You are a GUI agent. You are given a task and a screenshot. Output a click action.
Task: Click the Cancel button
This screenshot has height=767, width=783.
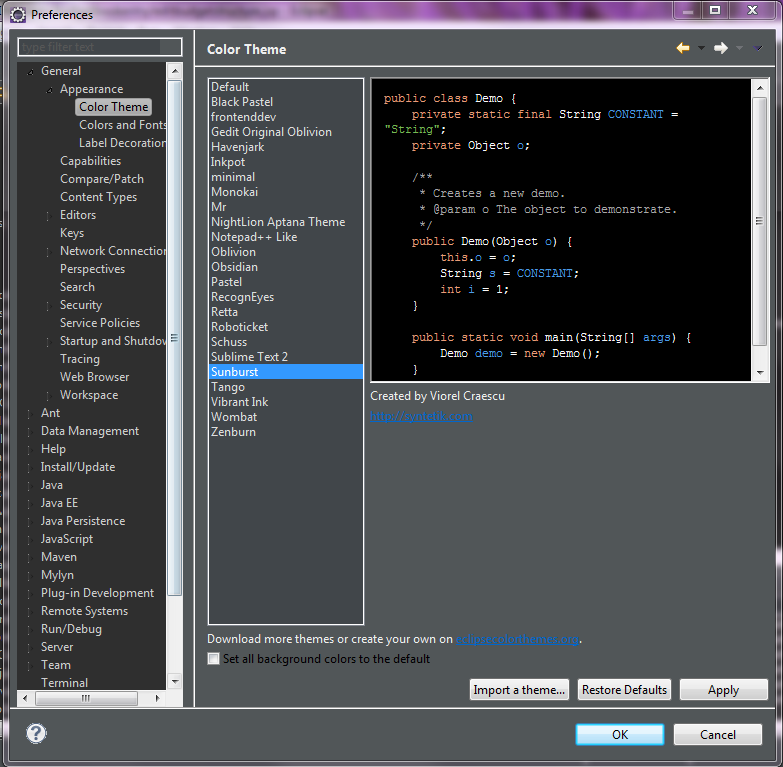(x=718, y=734)
